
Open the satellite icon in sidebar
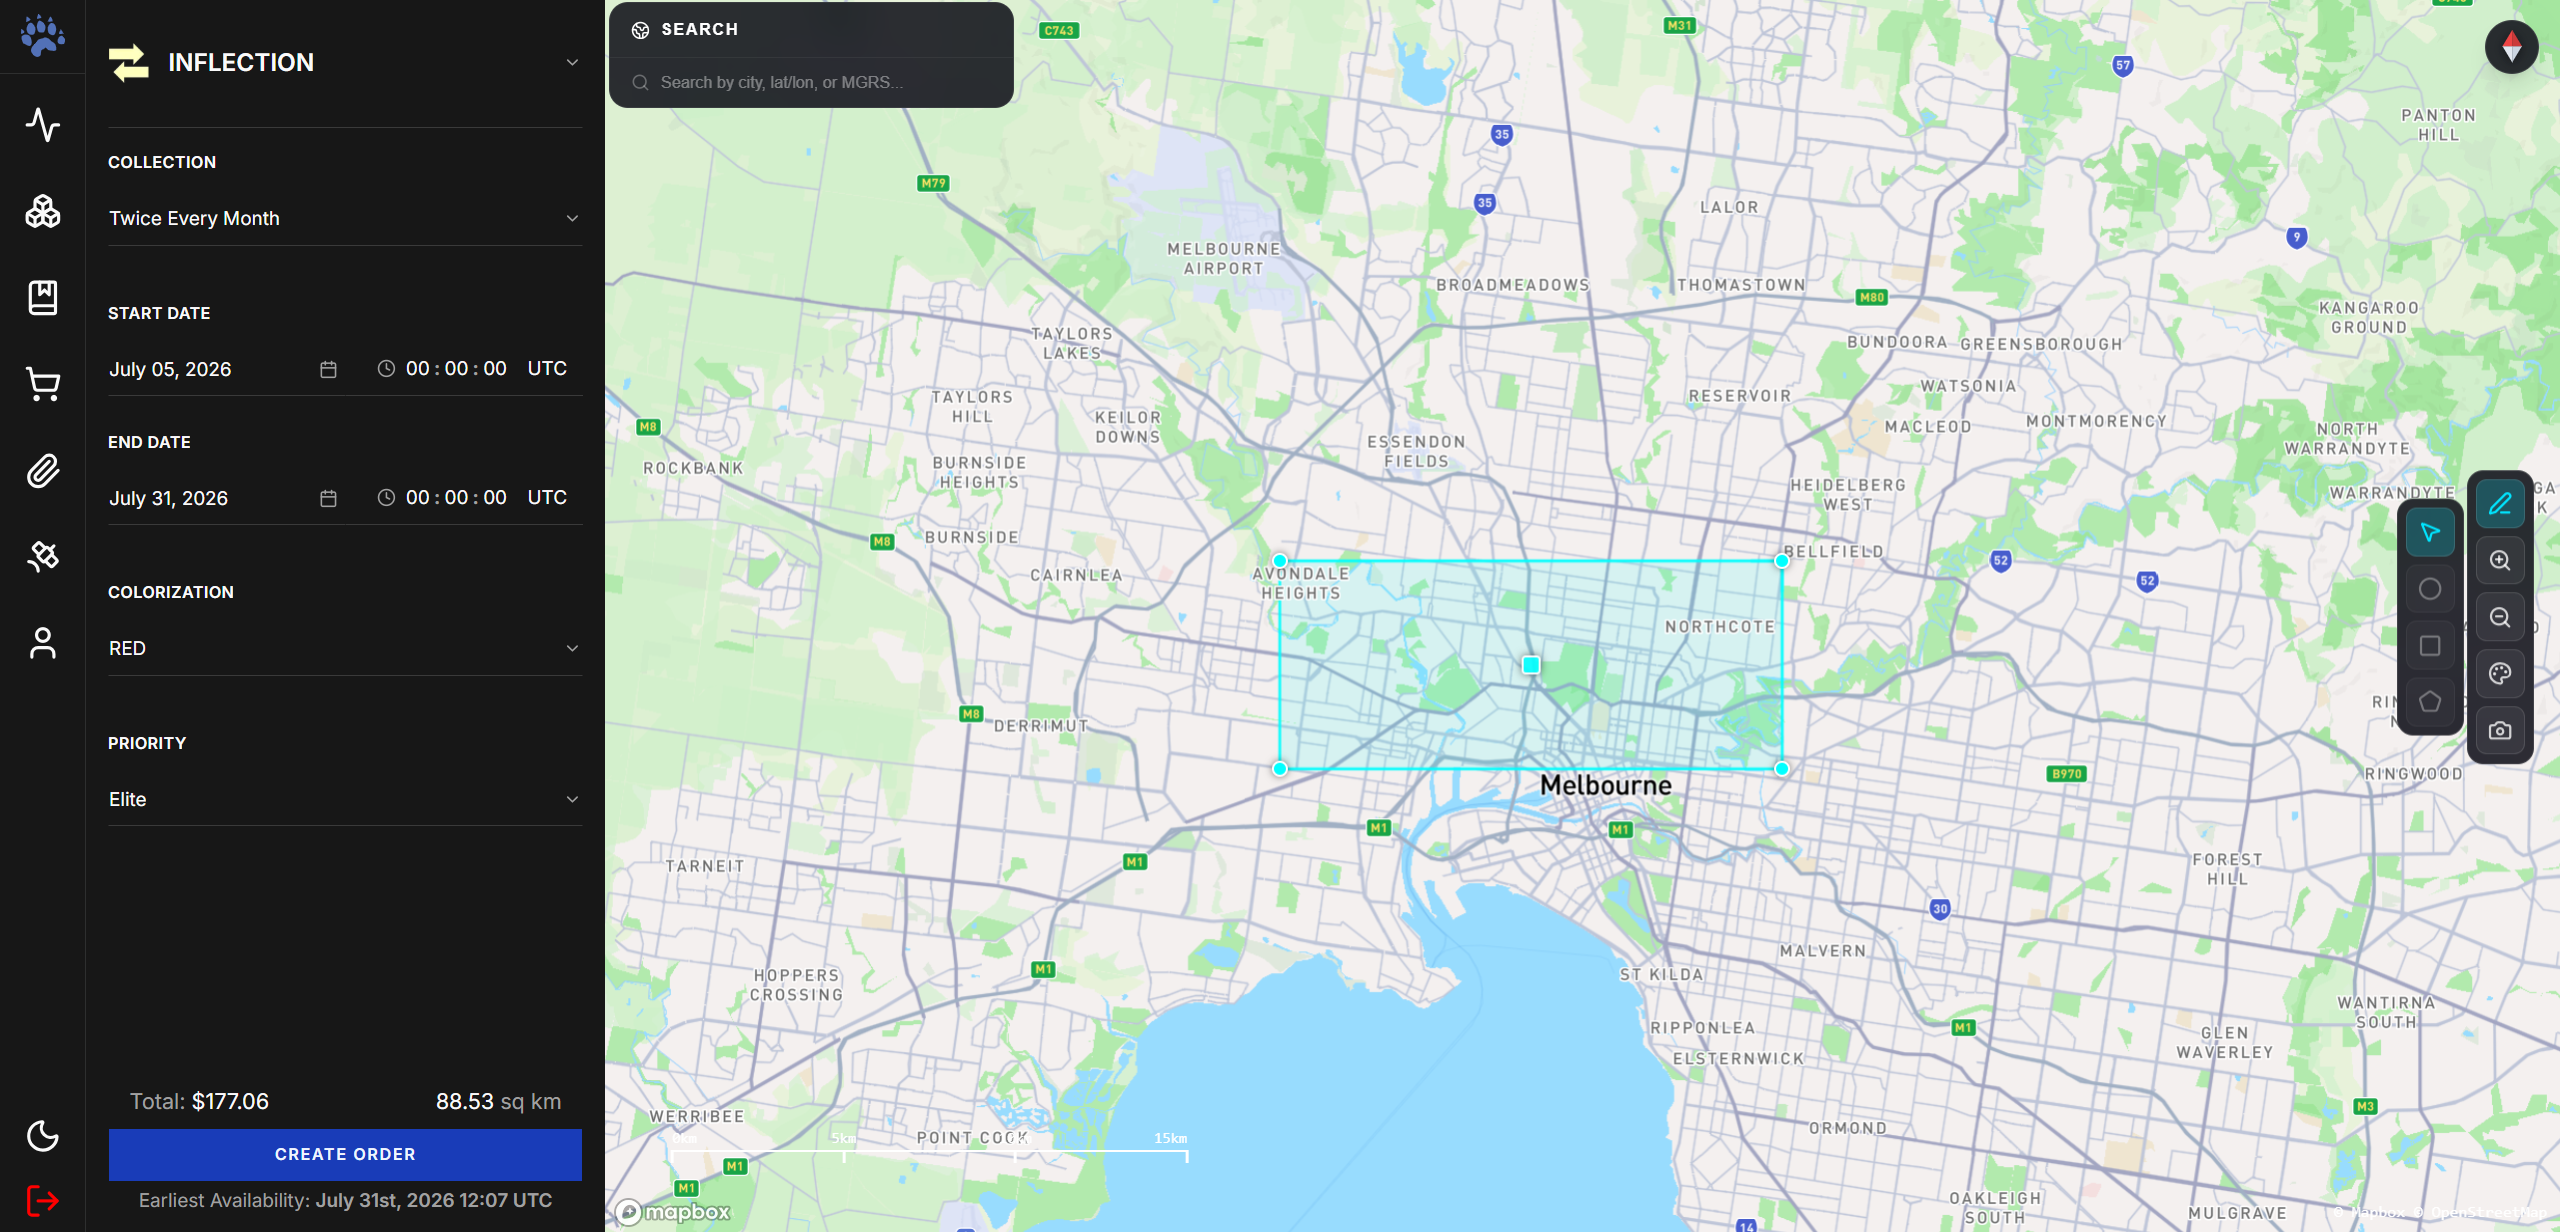[43, 556]
